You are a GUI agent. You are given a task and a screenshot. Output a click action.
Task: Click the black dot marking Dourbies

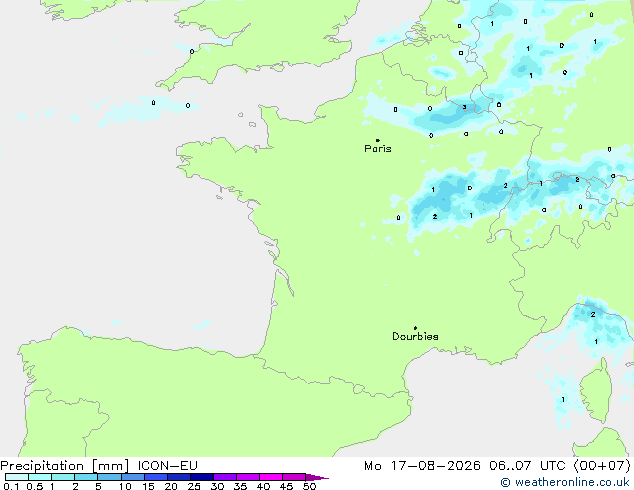click(x=415, y=328)
